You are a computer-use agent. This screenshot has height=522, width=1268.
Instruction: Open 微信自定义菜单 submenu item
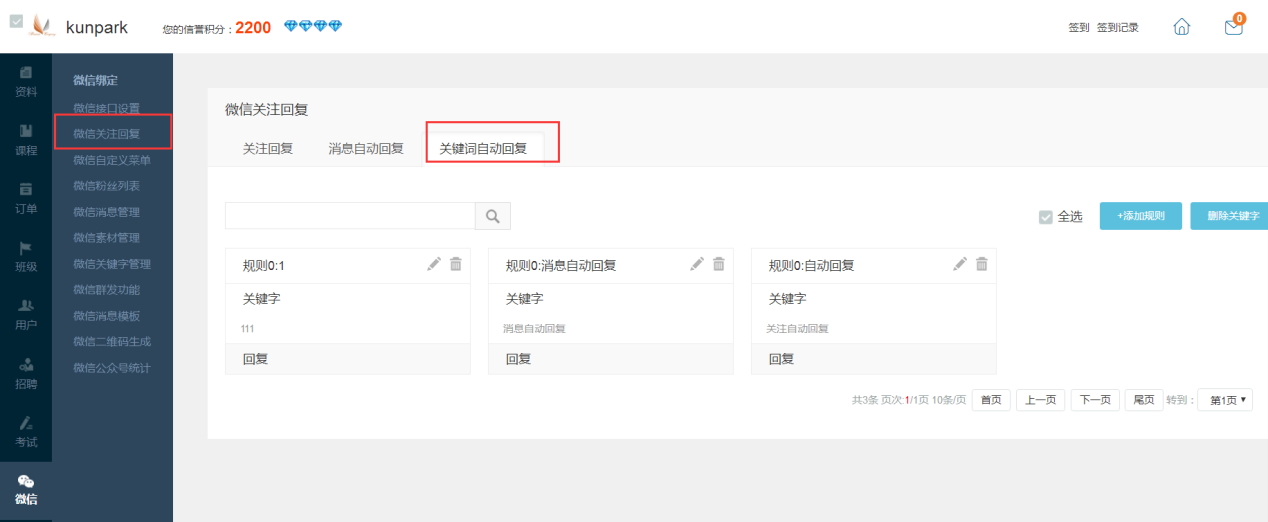pyautogui.click(x=112, y=160)
